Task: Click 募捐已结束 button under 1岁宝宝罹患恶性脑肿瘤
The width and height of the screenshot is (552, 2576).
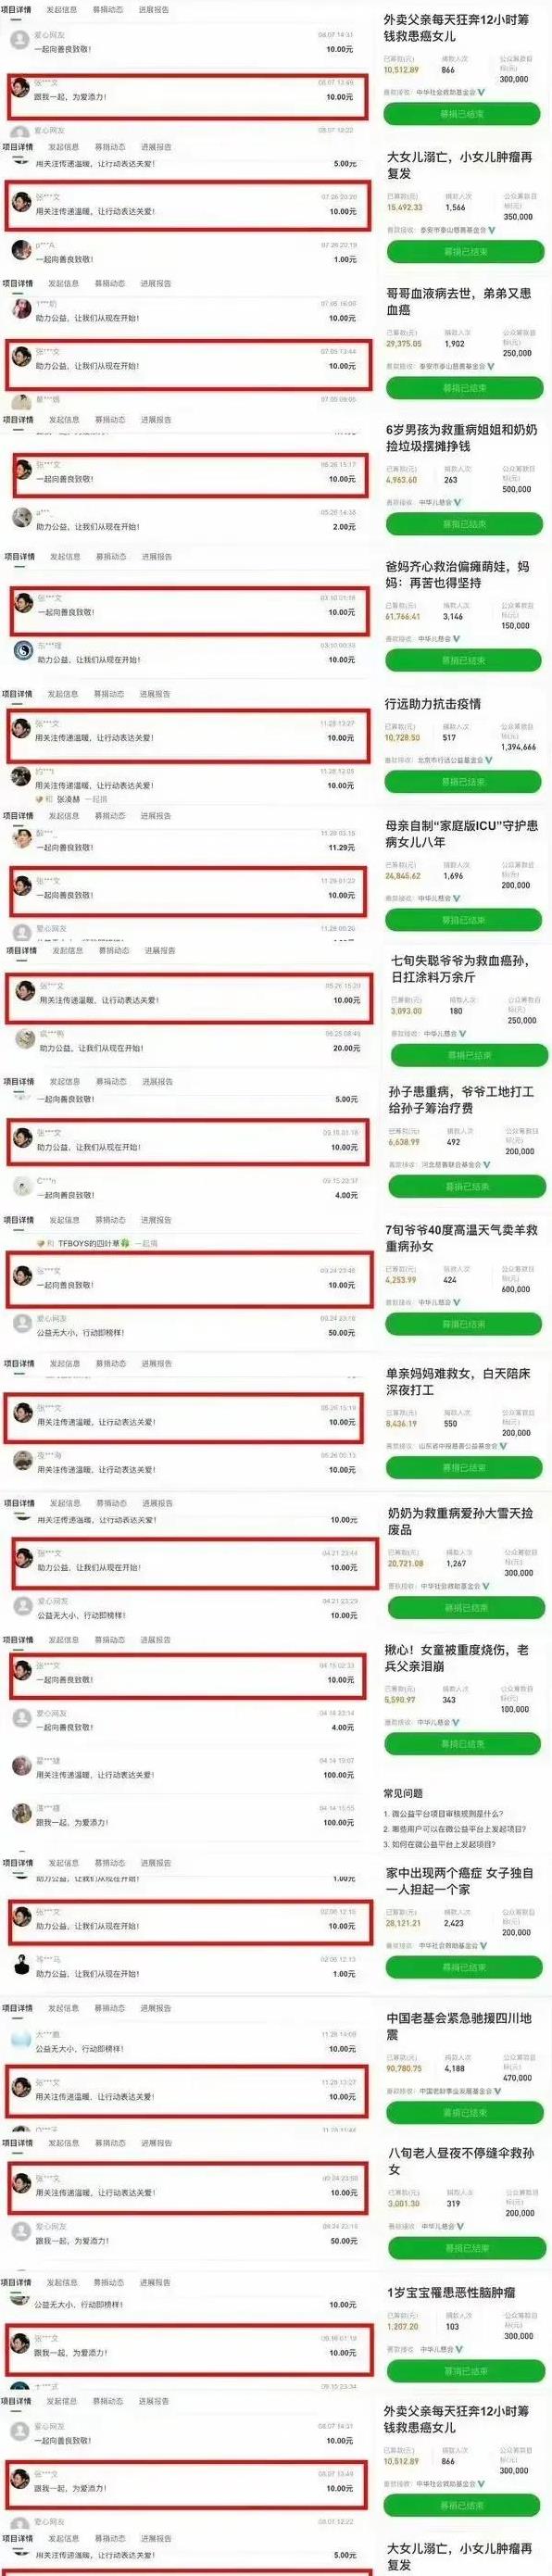Action: point(465,2371)
